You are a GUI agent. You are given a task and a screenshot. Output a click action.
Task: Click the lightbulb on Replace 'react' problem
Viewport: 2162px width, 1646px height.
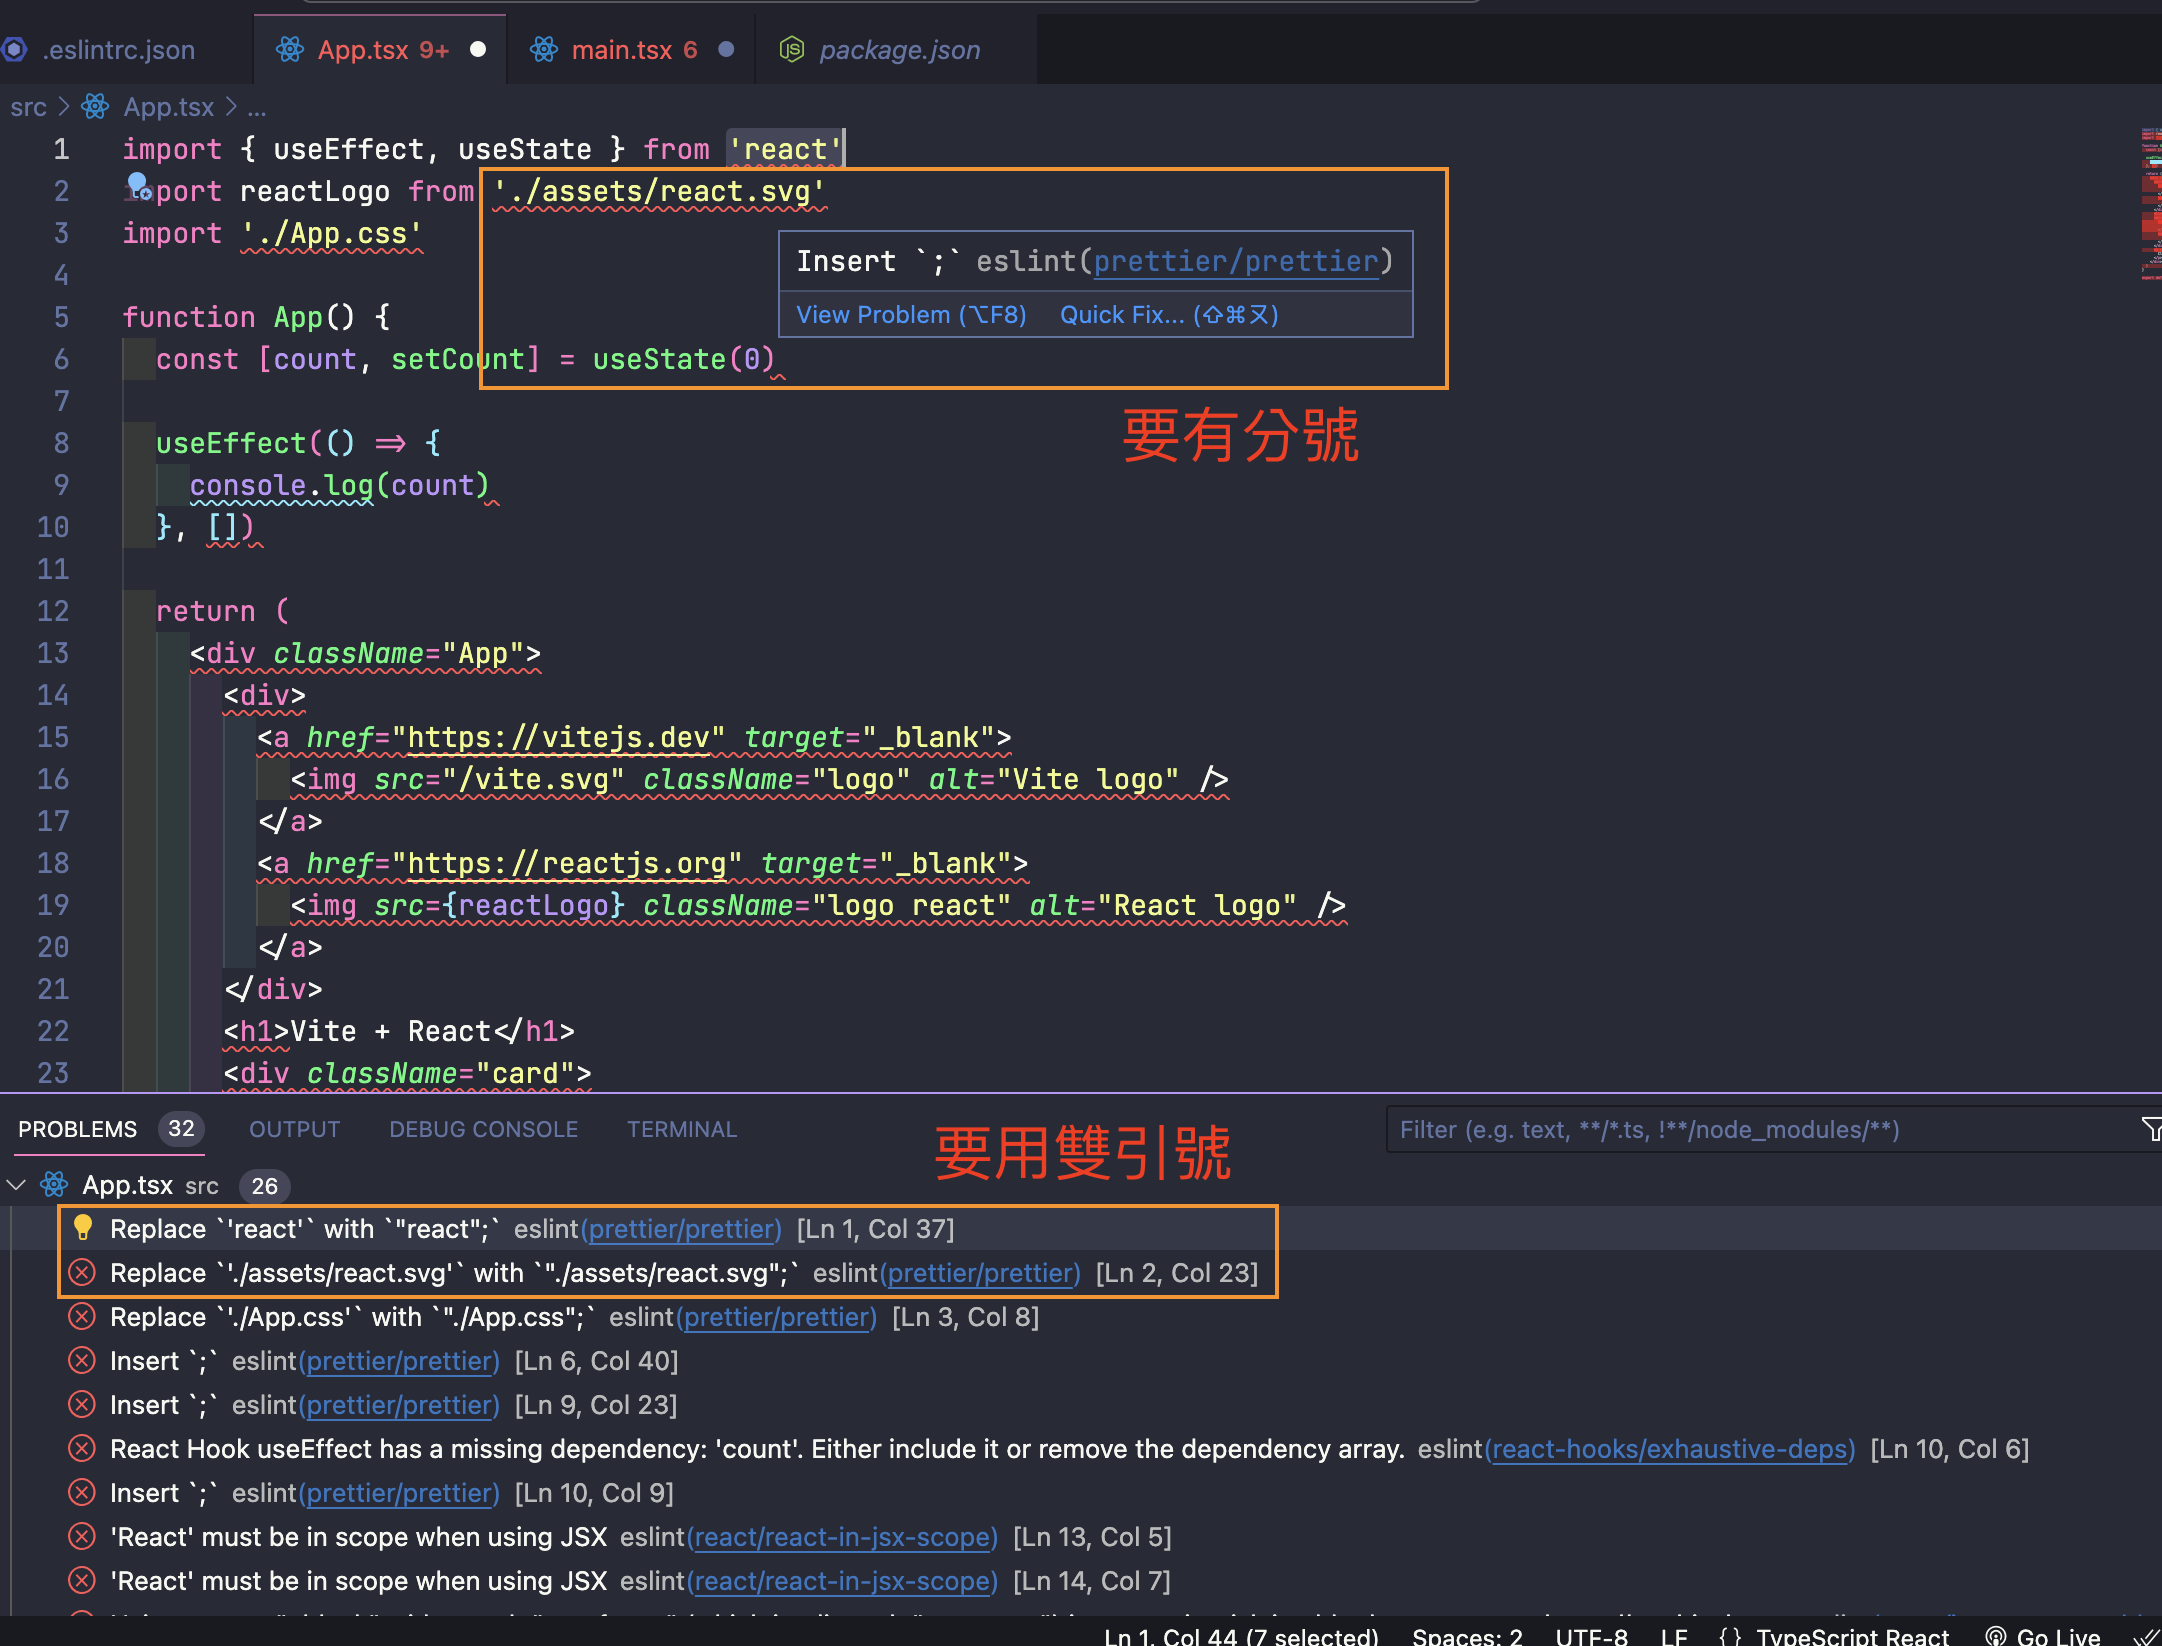point(83,1228)
